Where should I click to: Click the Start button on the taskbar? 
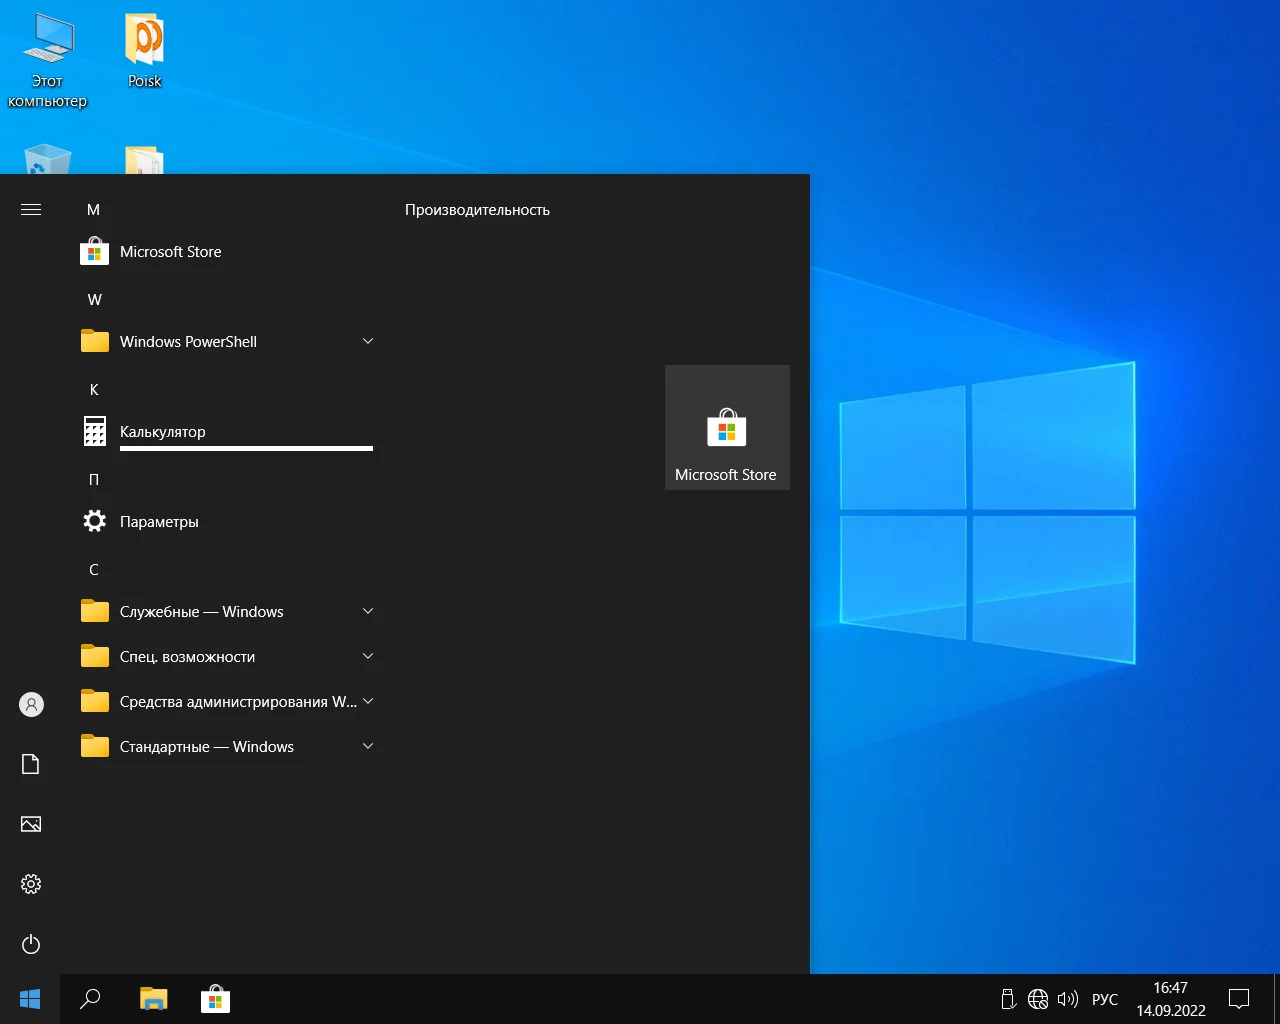[30, 999]
